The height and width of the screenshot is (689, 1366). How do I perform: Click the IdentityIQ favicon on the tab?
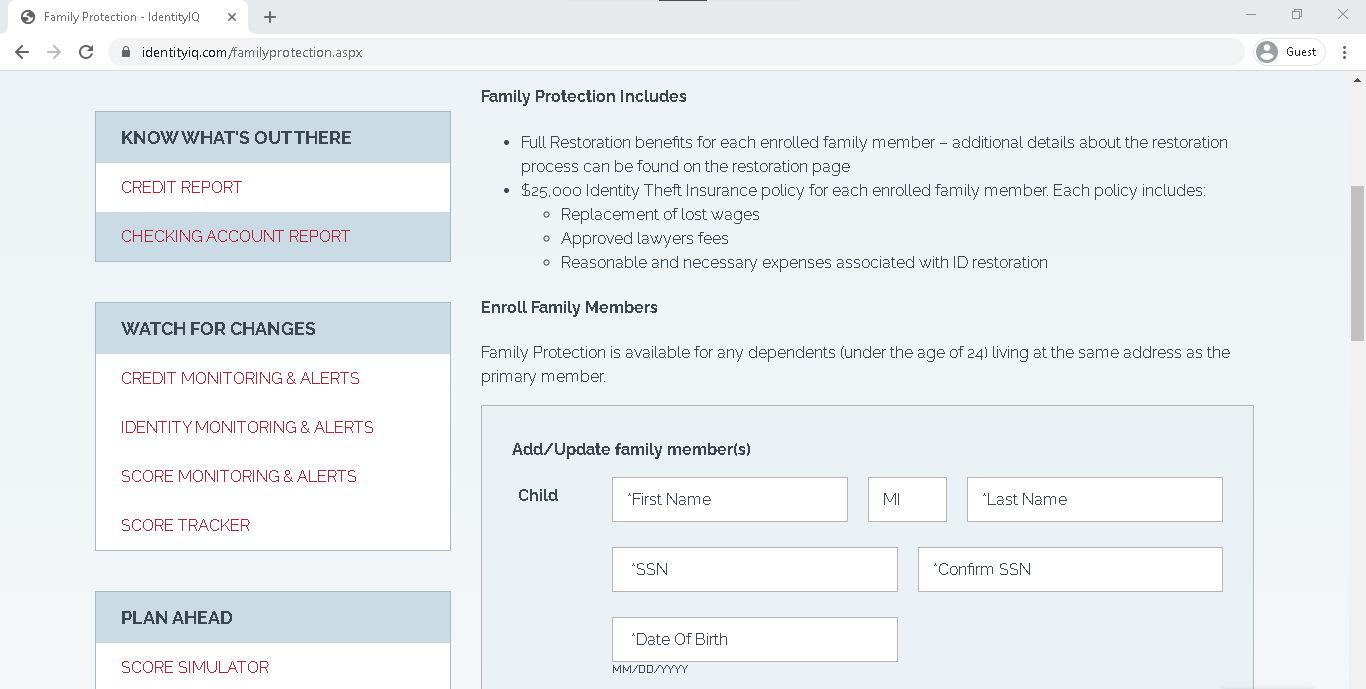pos(28,16)
